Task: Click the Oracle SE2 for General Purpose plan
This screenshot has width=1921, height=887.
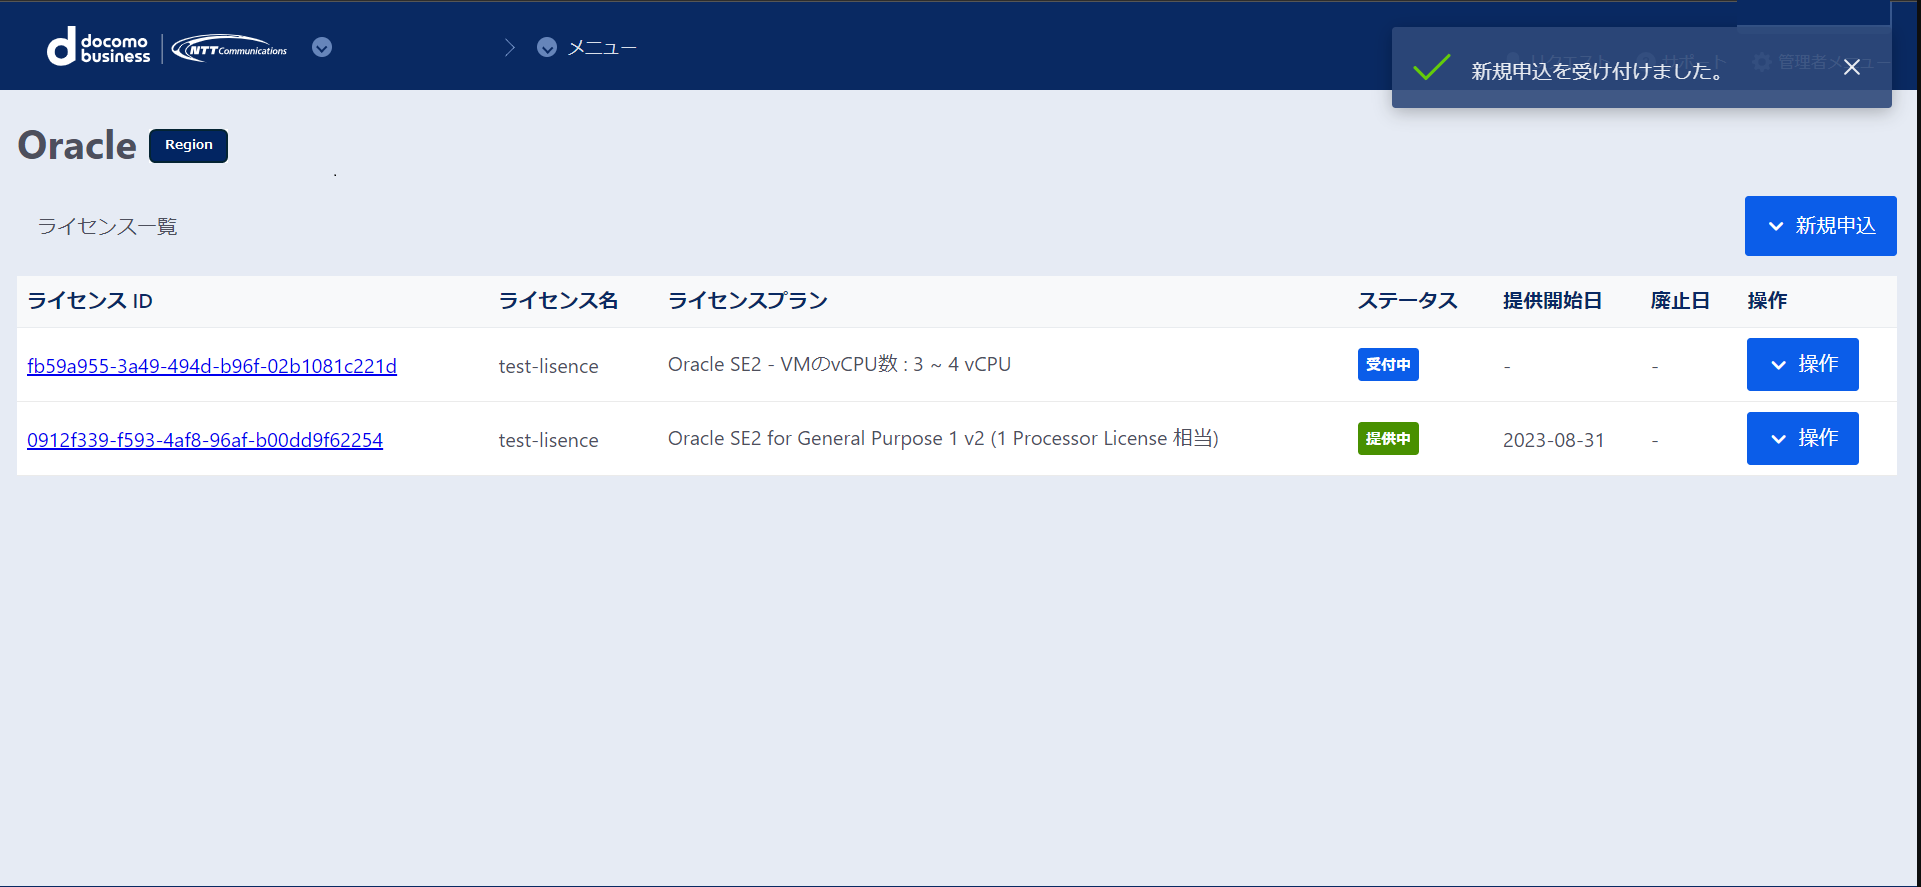Action: point(943,438)
